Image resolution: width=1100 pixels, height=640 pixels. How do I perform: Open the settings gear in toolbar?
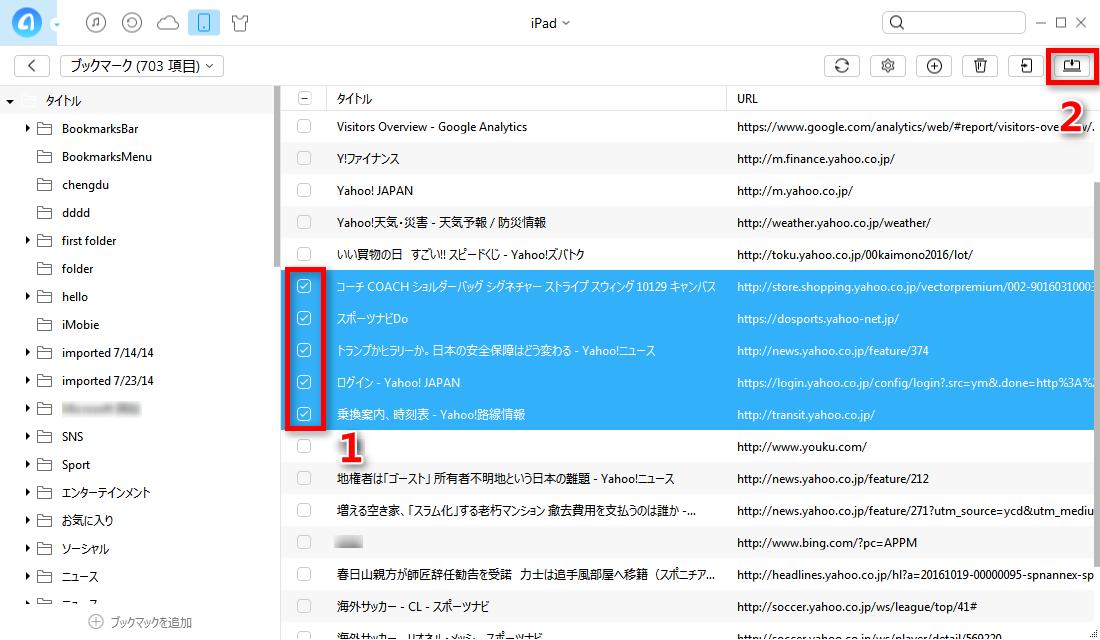(x=888, y=66)
